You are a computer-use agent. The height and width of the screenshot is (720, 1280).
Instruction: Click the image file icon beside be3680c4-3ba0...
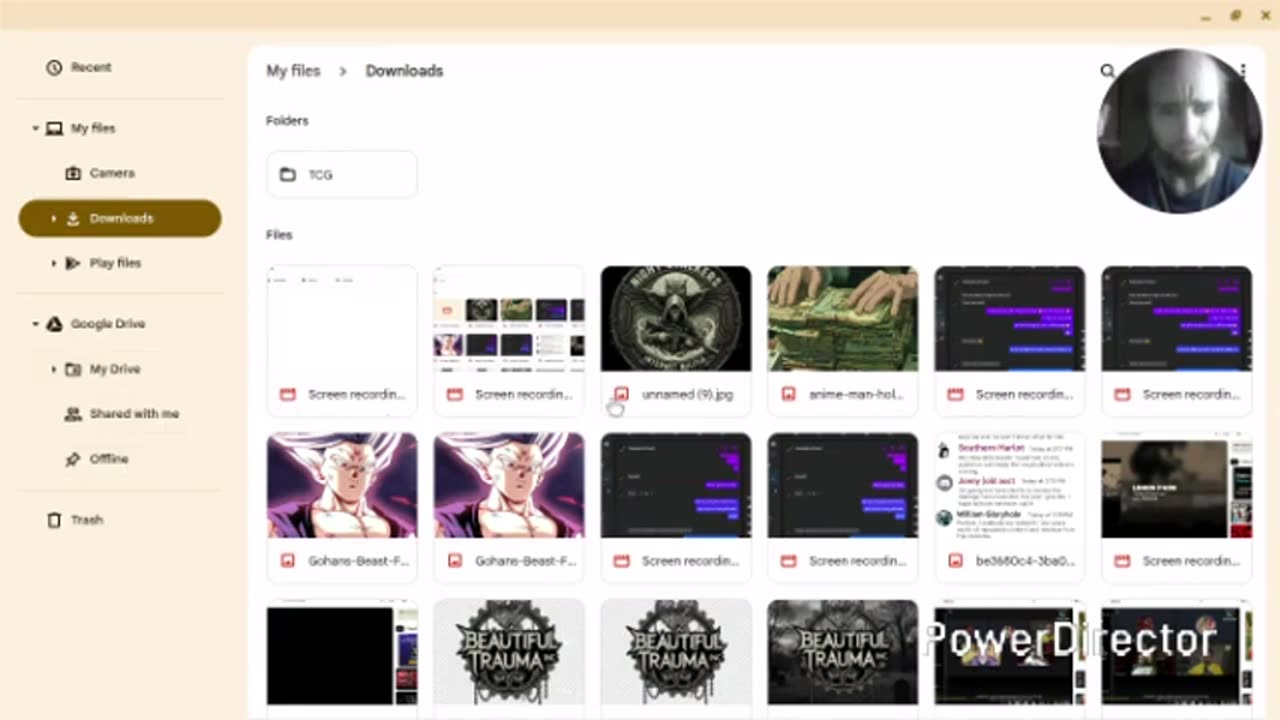coord(955,561)
